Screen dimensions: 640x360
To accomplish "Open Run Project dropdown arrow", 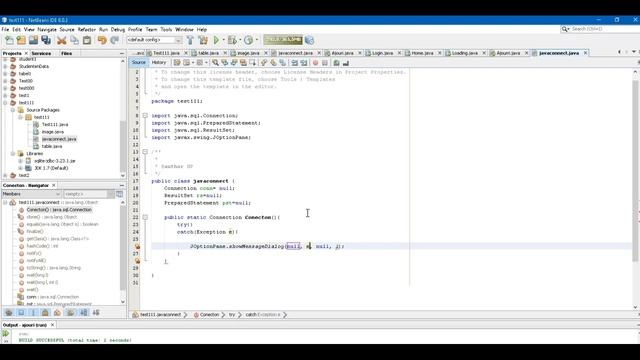I will click(x=224, y=40).
